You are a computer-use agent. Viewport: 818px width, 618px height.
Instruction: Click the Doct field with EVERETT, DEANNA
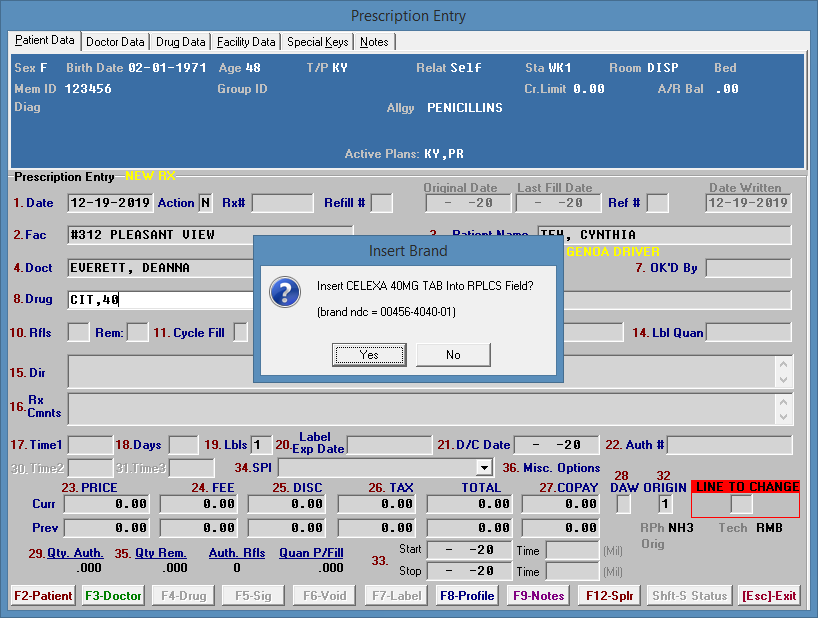pos(160,268)
